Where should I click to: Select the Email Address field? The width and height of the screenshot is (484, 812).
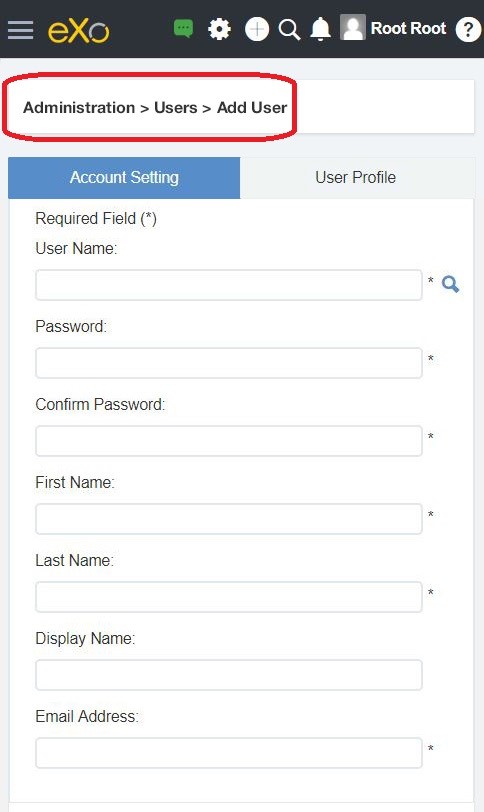click(229, 753)
